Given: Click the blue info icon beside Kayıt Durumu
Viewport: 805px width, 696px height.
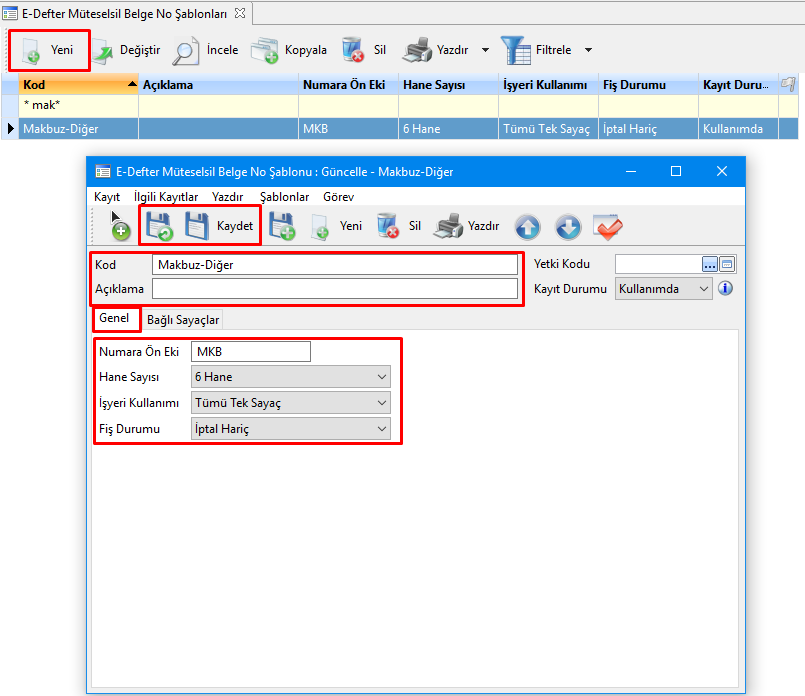Looking at the screenshot, I should 726,289.
